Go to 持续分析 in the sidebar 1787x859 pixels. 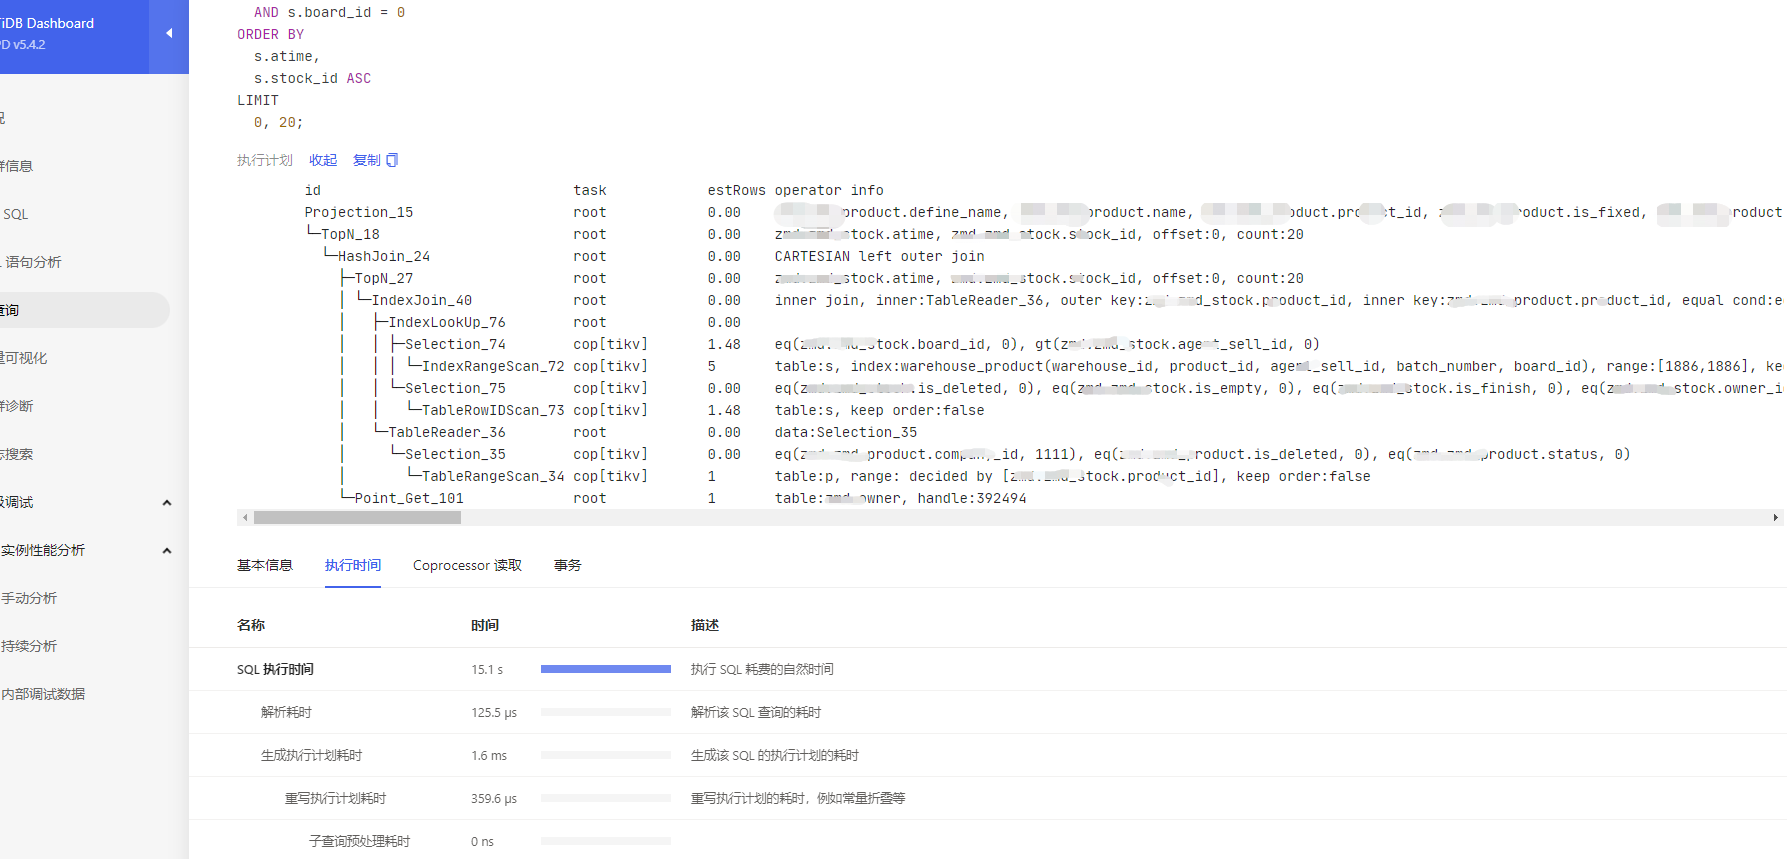point(29,646)
